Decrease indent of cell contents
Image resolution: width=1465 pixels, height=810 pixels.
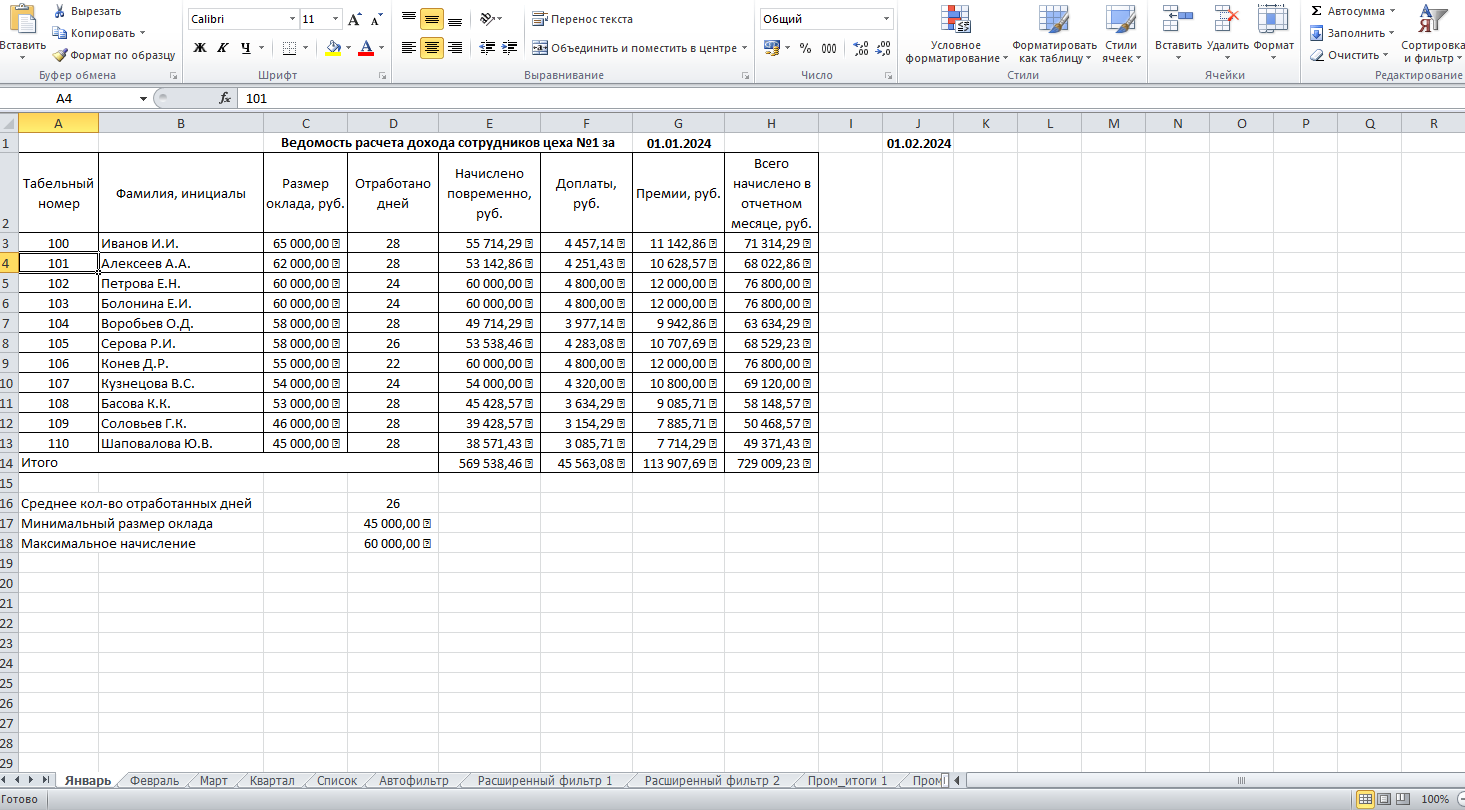487,47
